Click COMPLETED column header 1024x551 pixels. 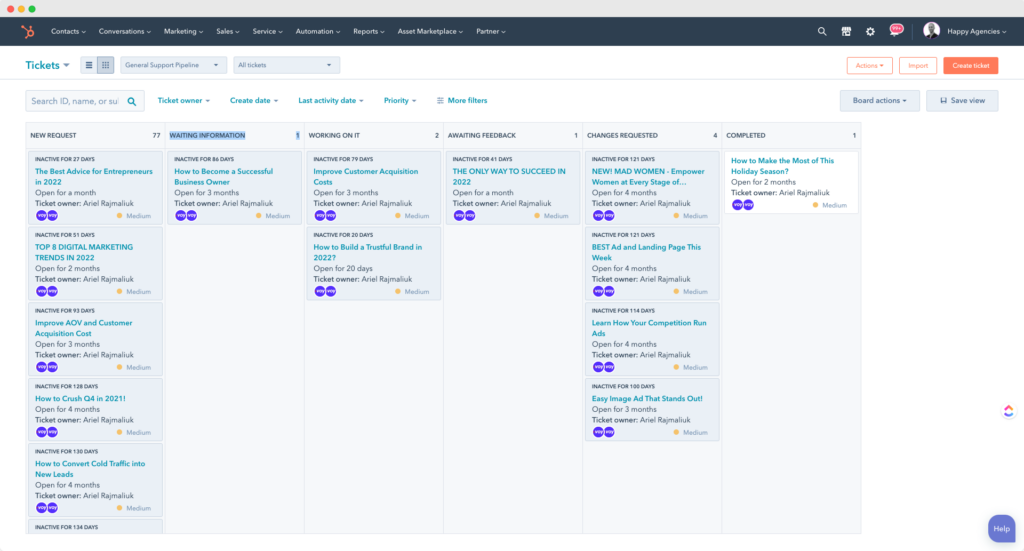pos(745,135)
